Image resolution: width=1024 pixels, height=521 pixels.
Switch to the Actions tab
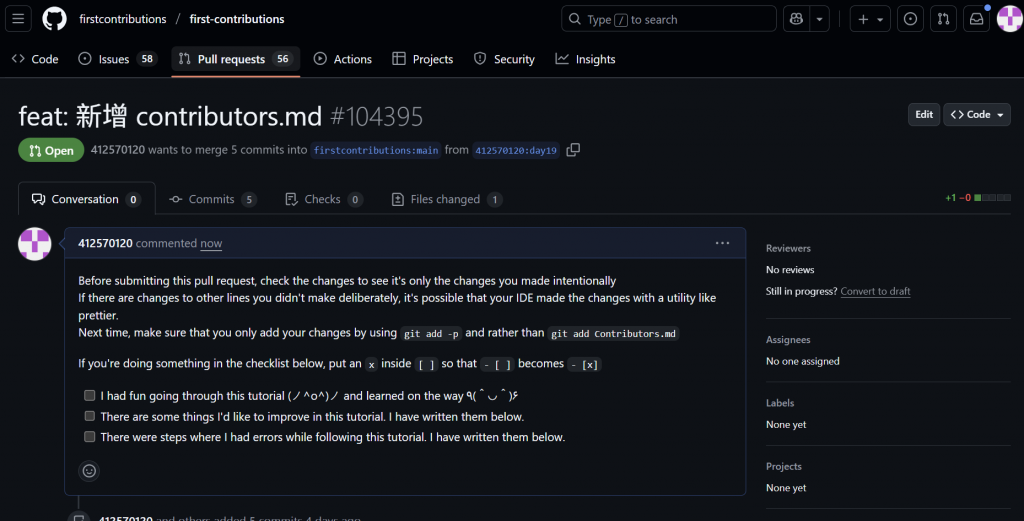pos(343,59)
